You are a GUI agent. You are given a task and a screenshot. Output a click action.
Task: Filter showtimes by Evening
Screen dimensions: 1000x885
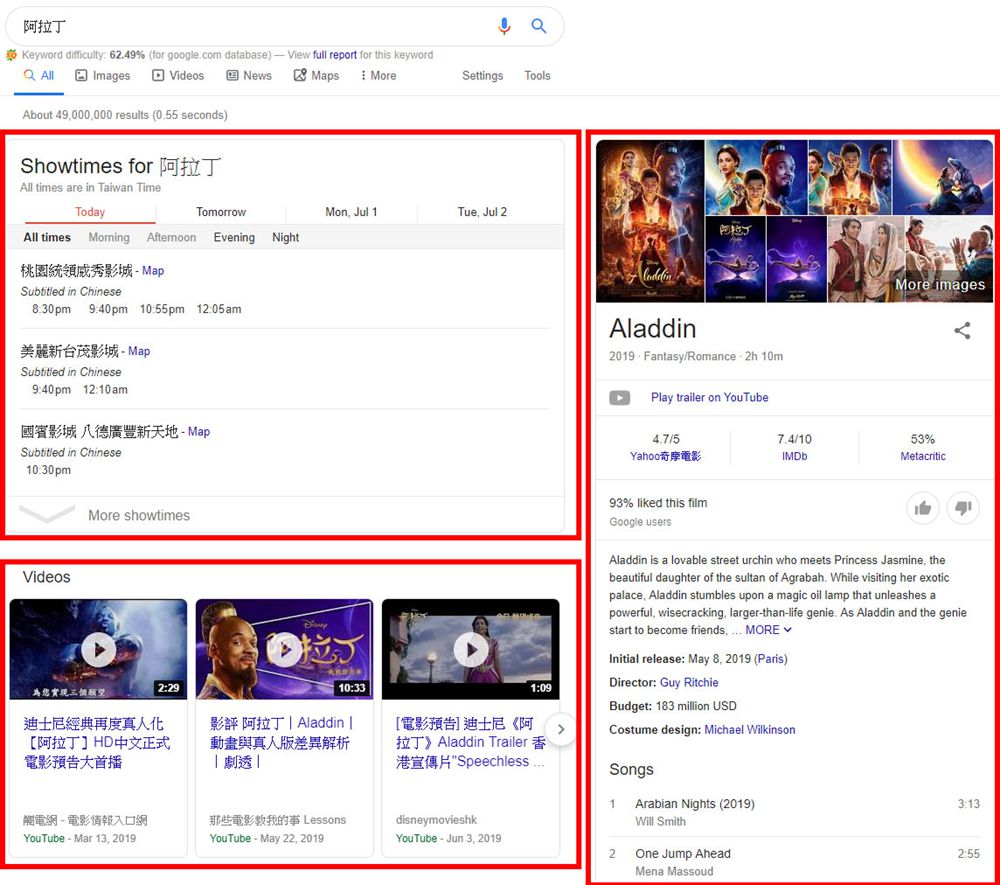tap(234, 238)
